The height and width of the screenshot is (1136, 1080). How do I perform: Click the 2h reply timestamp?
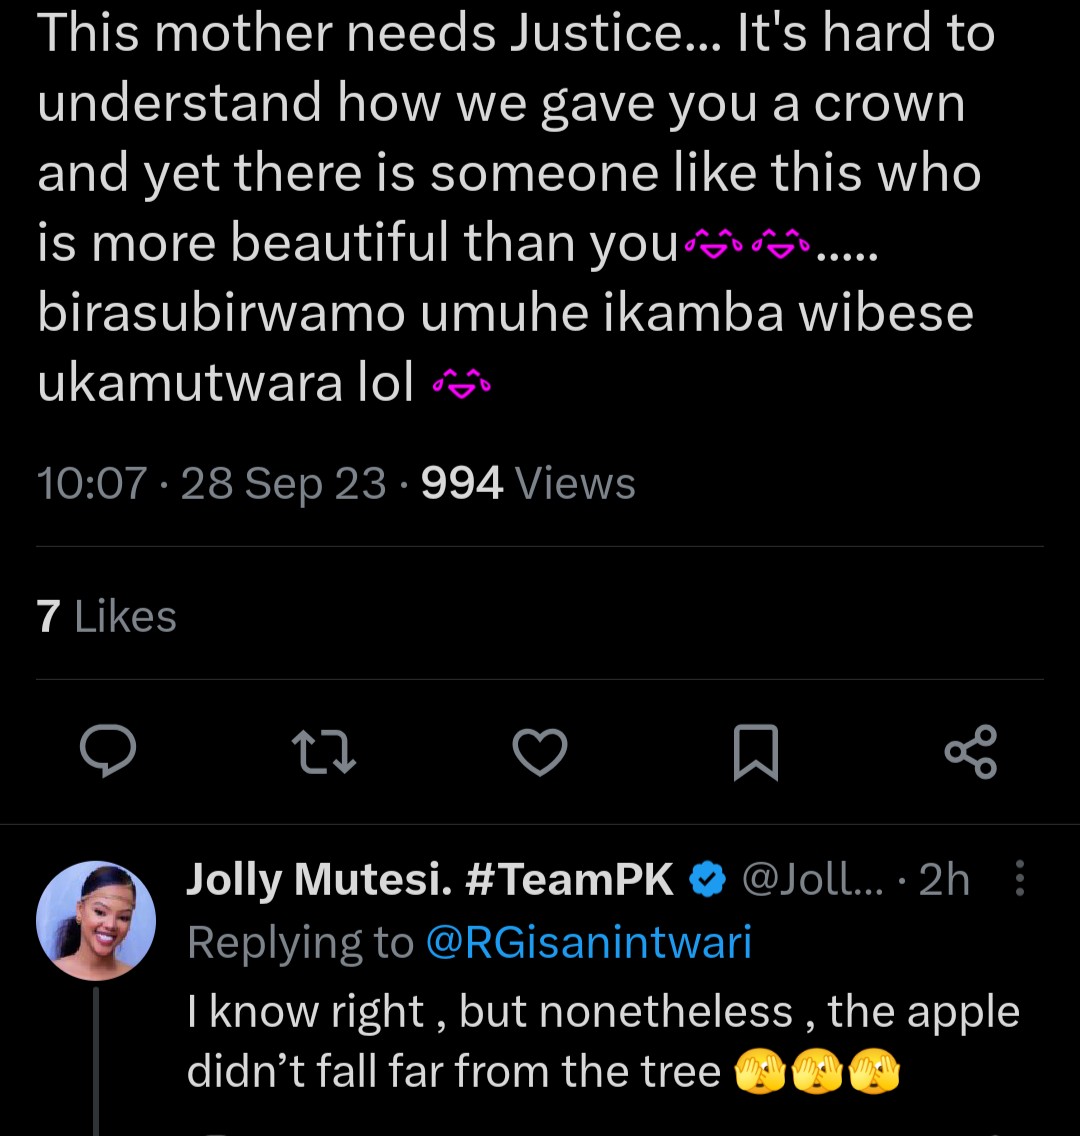tap(944, 880)
